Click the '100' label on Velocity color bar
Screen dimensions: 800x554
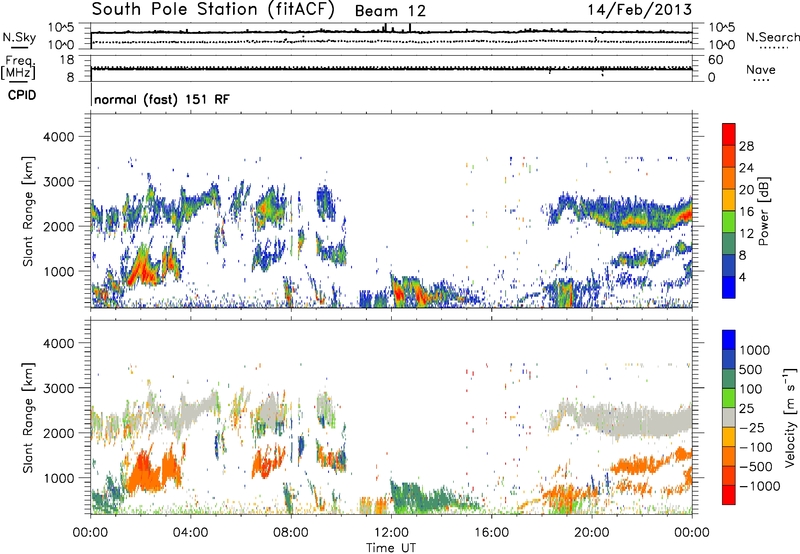pyautogui.click(x=751, y=389)
